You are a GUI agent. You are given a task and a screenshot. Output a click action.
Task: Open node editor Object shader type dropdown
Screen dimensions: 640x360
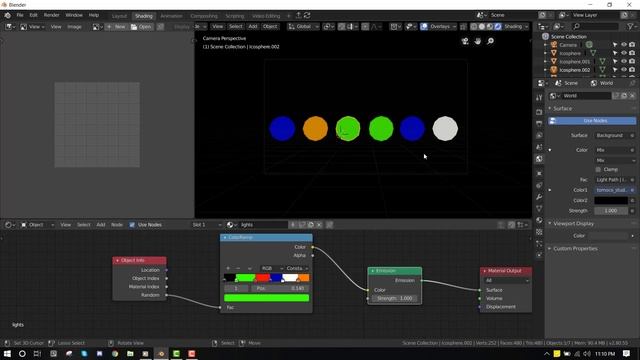[x=38, y=225]
